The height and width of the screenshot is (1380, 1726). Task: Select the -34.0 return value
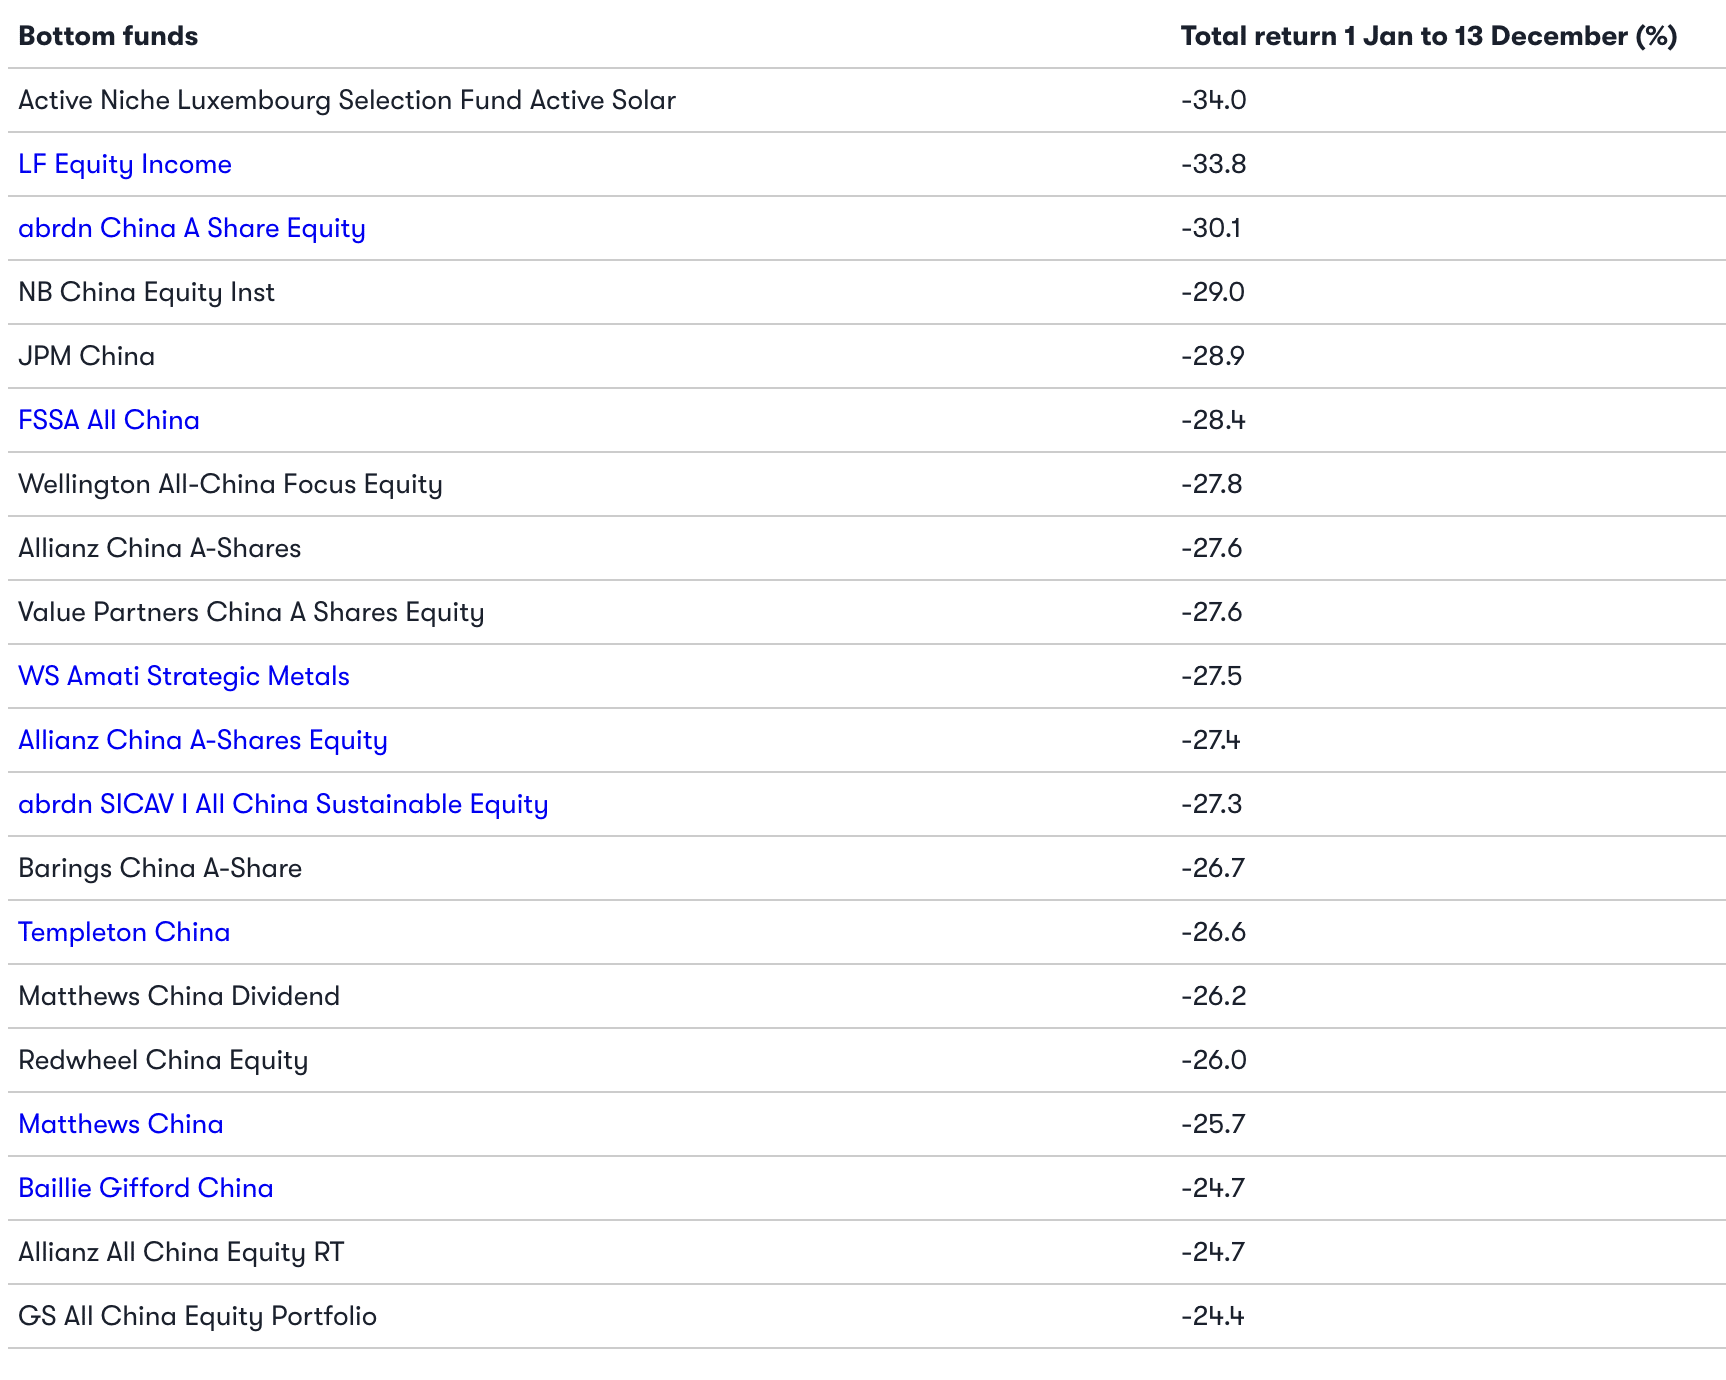pos(1214,100)
